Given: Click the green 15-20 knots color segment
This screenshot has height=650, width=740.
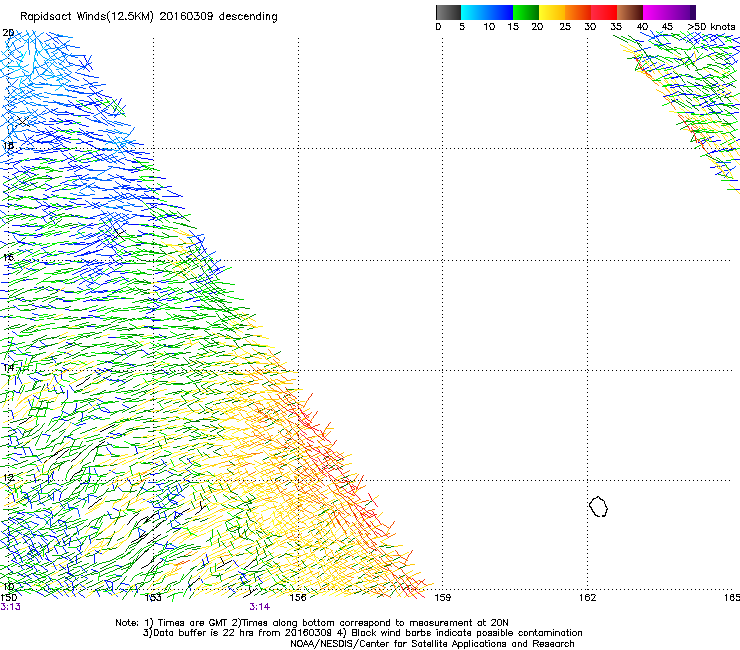Looking at the screenshot, I should (x=526, y=12).
